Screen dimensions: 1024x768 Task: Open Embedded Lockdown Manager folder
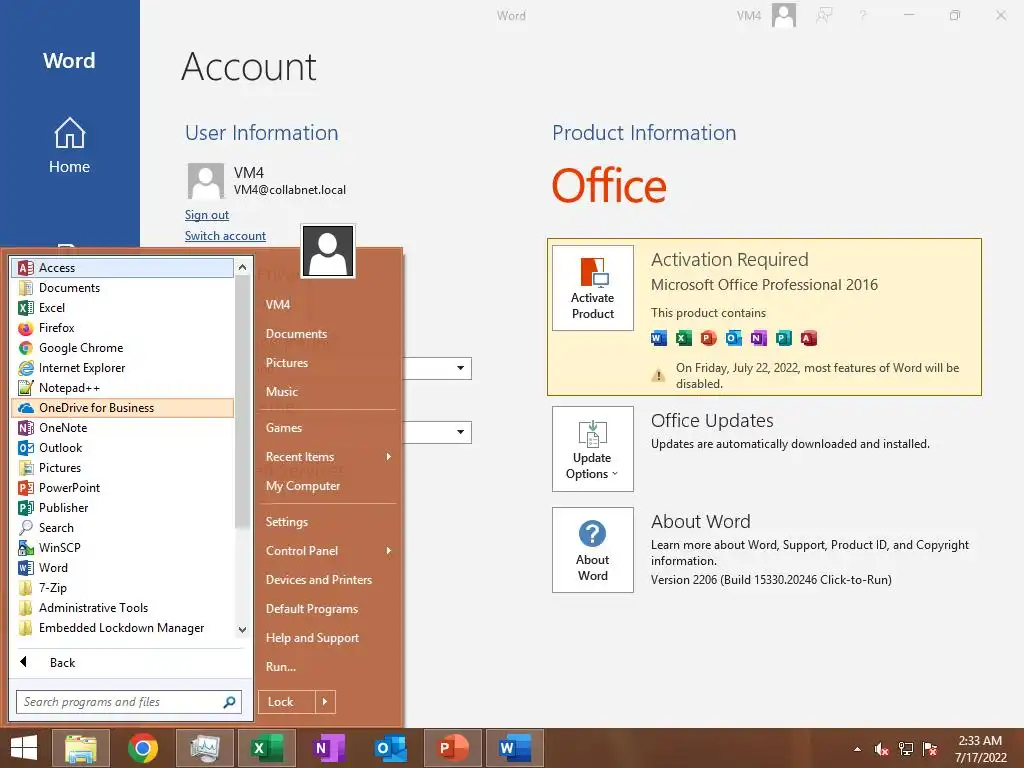click(x=122, y=628)
